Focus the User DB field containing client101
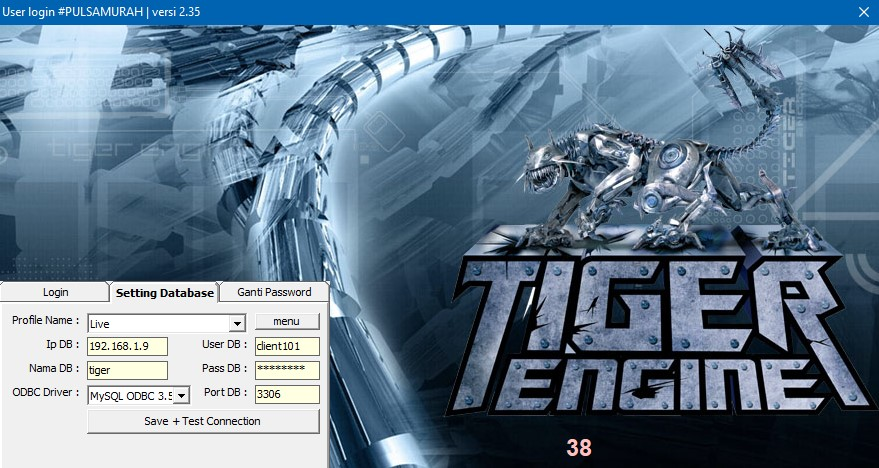The height and width of the screenshot is (468, 879). 286,346
